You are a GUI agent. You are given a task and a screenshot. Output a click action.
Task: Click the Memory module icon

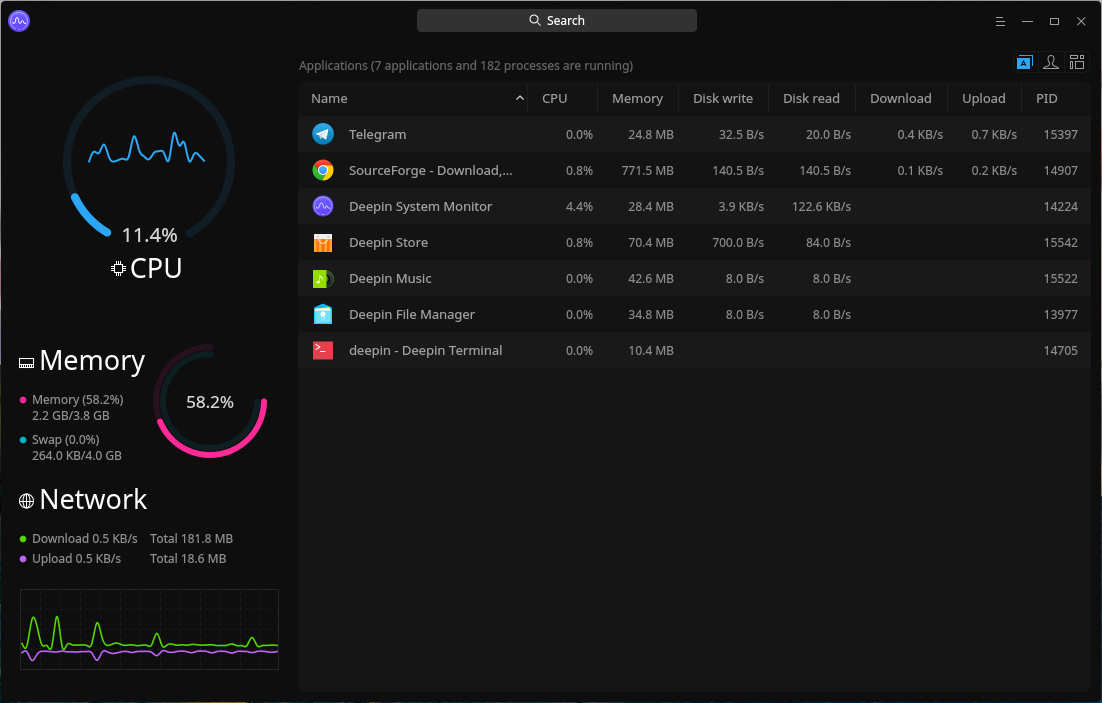[x=26, y=363]
